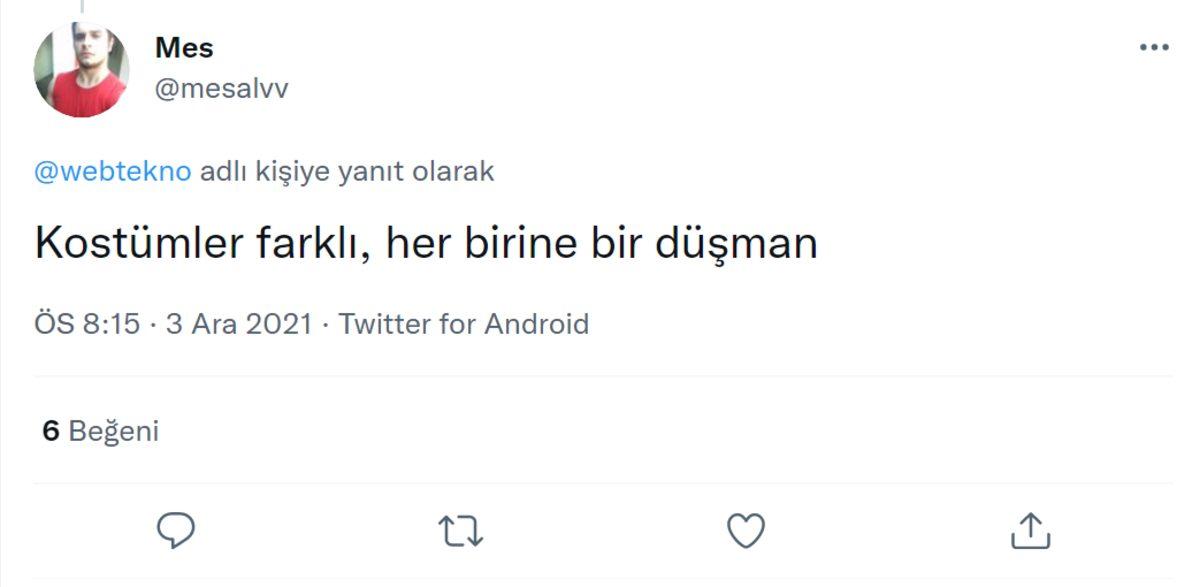Click the word Android in source label
Viewport: 1200px width, 587px height.
pyautogui.click(x=536, y=324)
